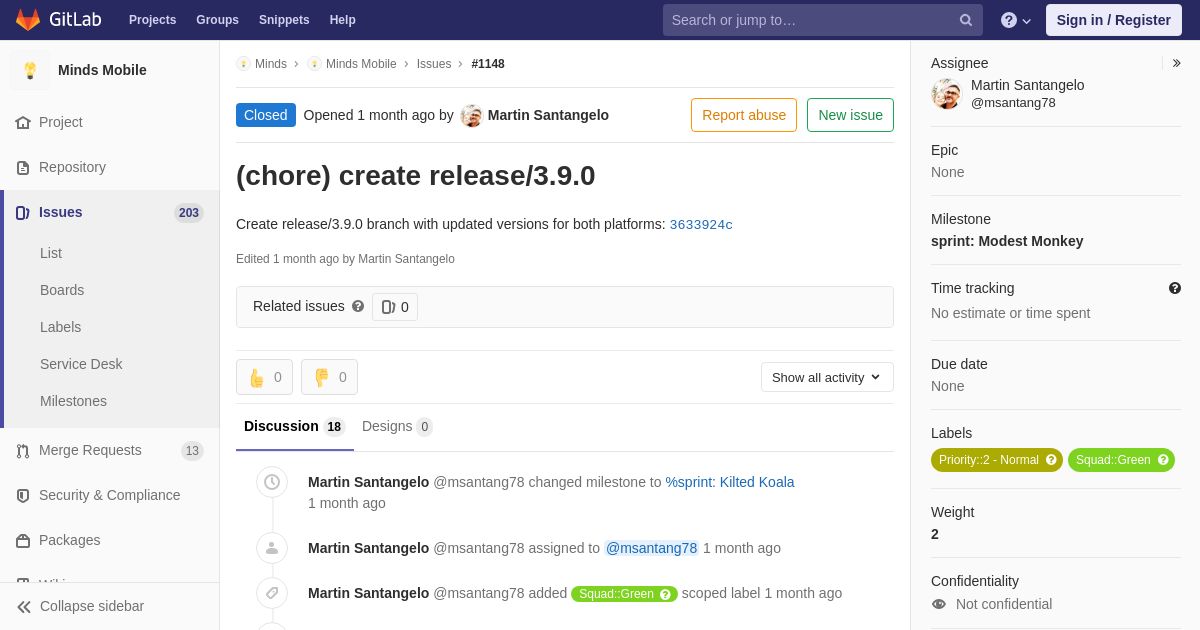Screen dimensions: 1200x630
Task: Click the #1148 breadcrumb link
Action: [x=488, y=64]
